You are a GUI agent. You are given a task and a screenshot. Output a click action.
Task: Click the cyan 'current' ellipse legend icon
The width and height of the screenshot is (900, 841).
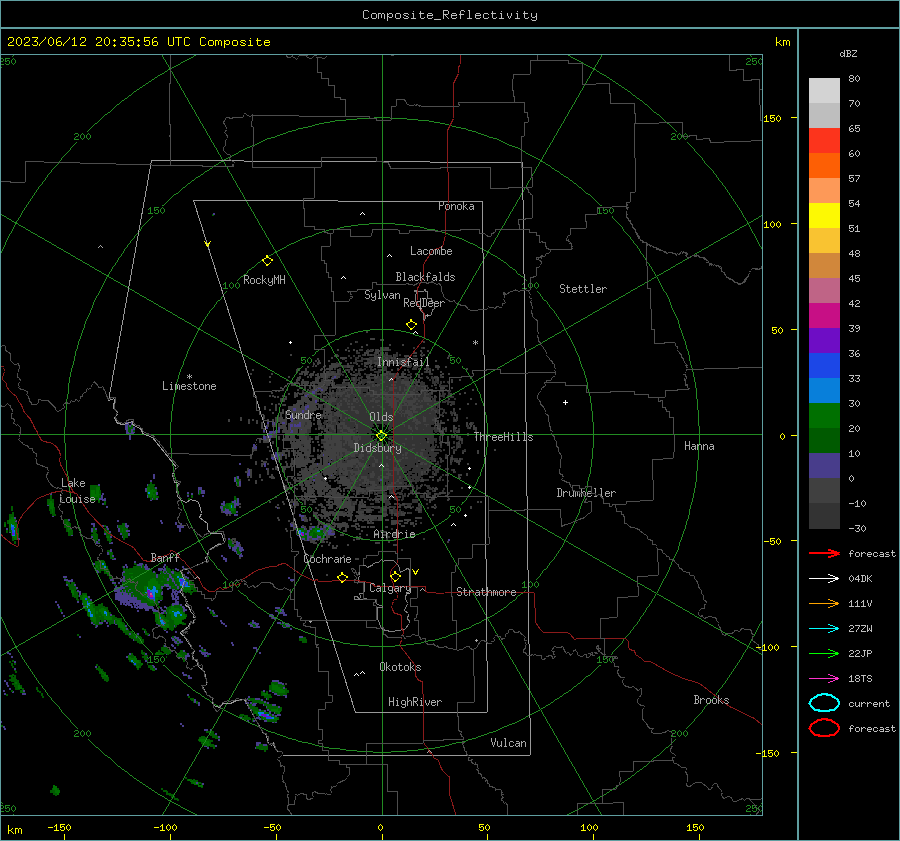(824, 703)
